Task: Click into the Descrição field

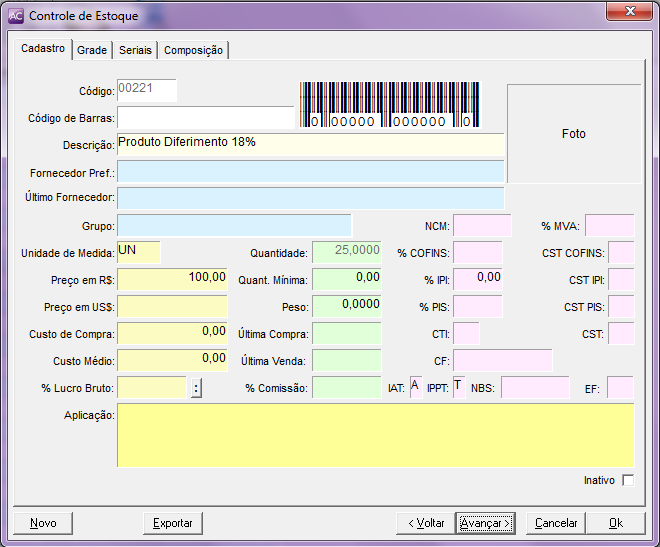Action: click(x=310, y=144)
